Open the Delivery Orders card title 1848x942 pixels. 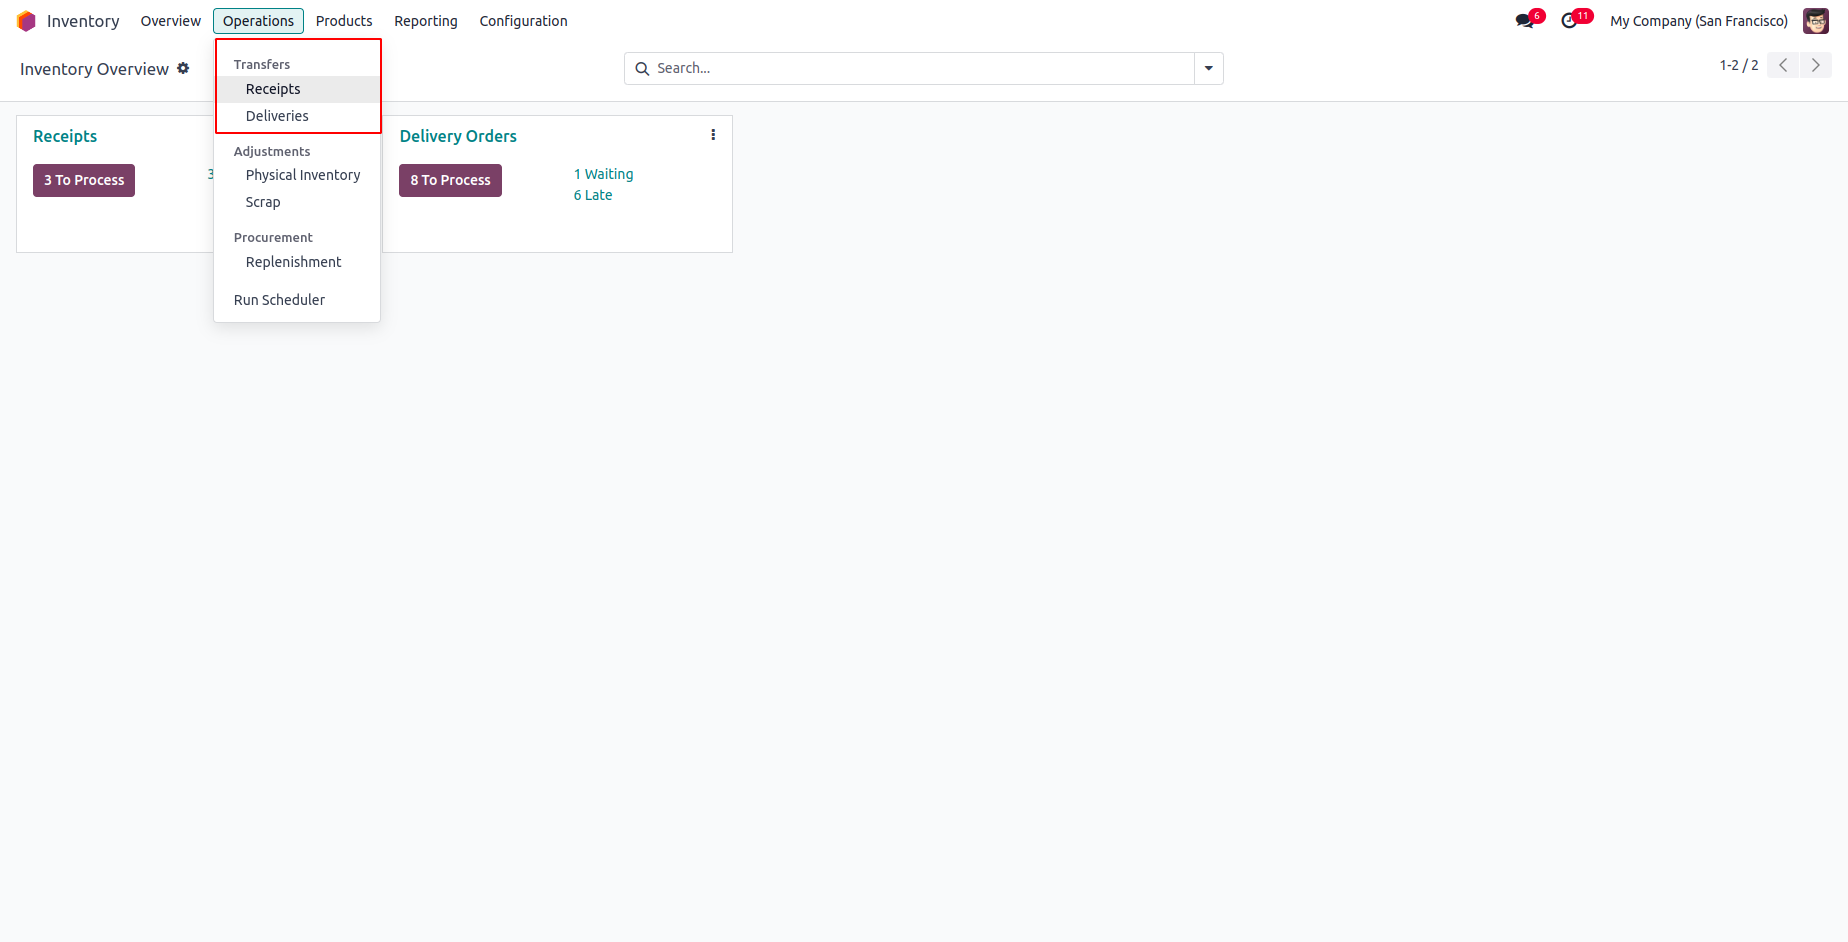(458, 136)
